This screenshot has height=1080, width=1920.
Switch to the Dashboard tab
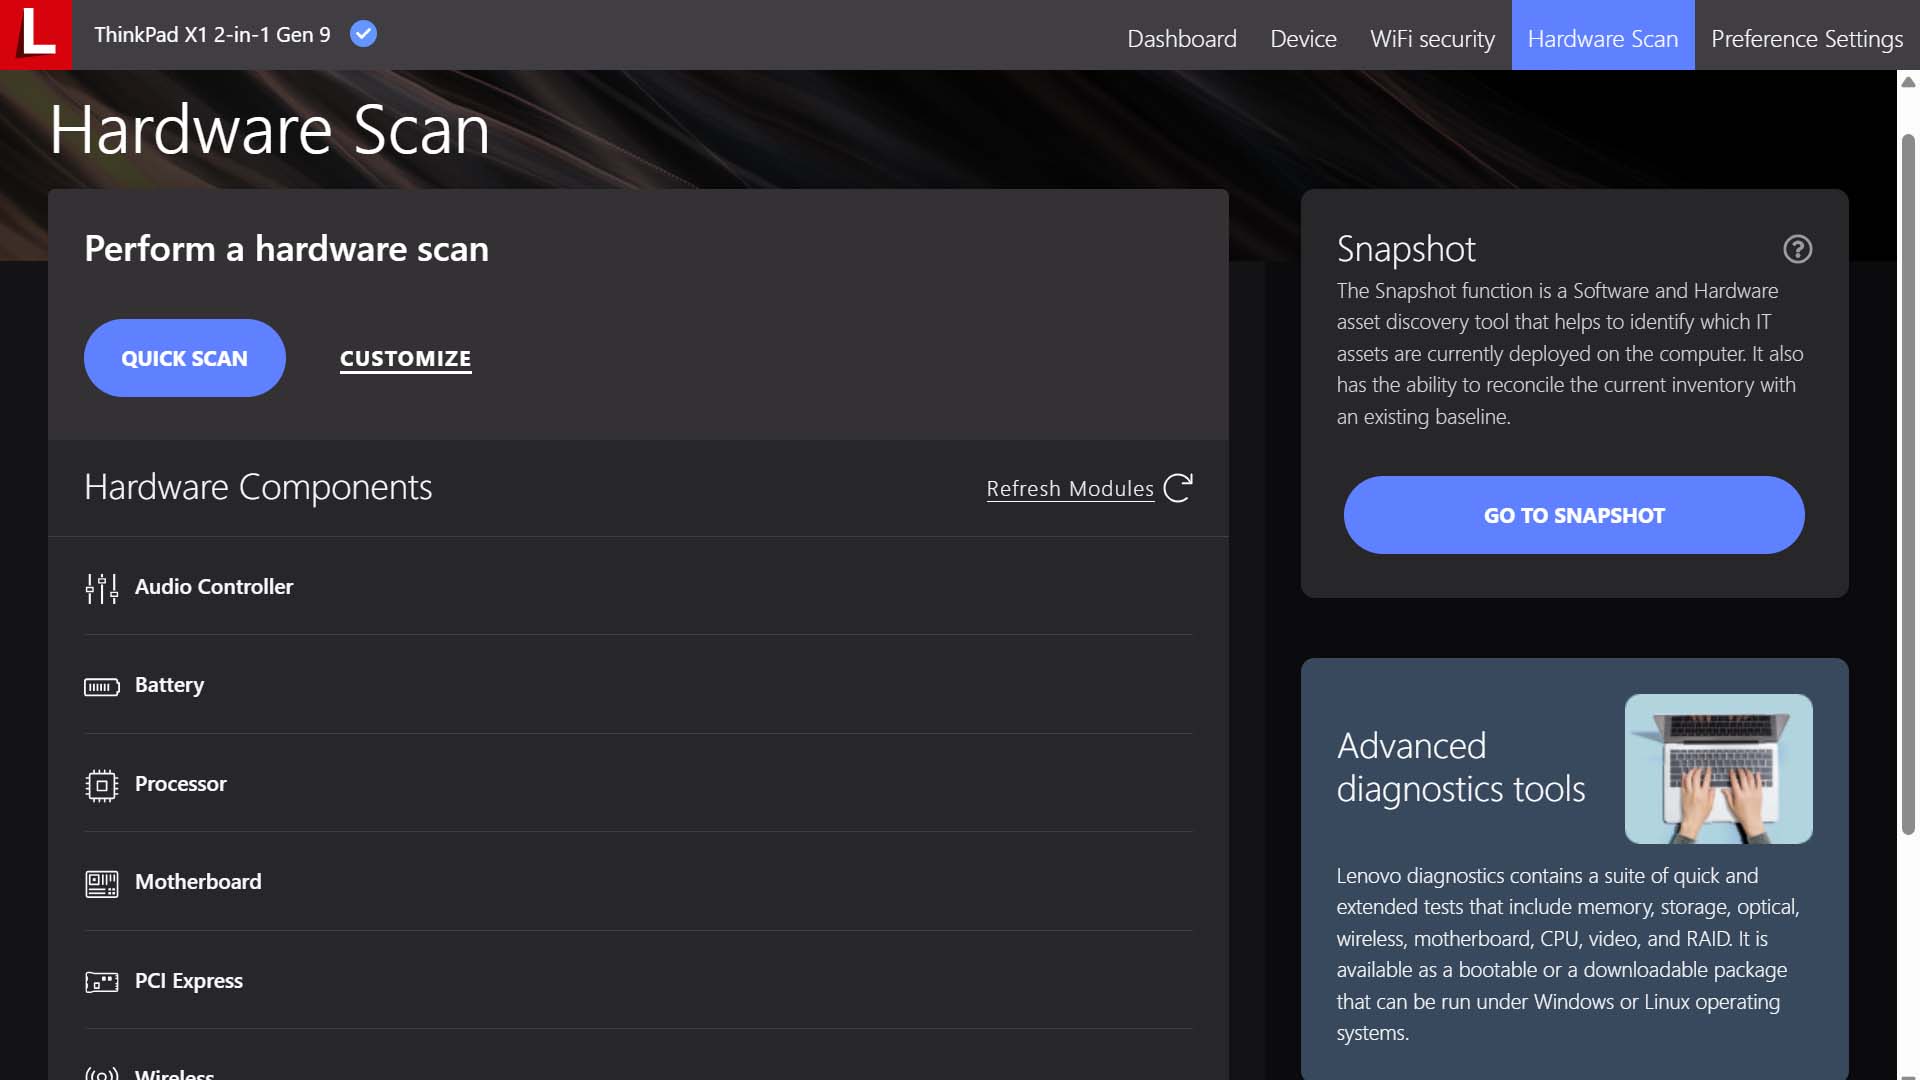click(x=1182, y=37)
